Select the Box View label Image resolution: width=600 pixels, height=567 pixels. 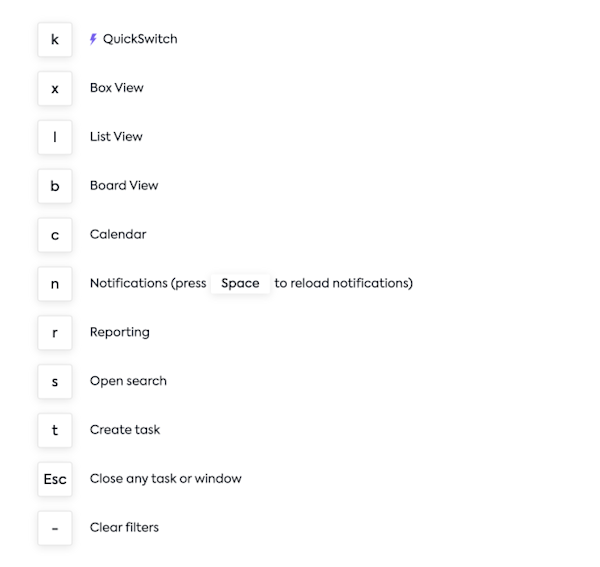117,88
